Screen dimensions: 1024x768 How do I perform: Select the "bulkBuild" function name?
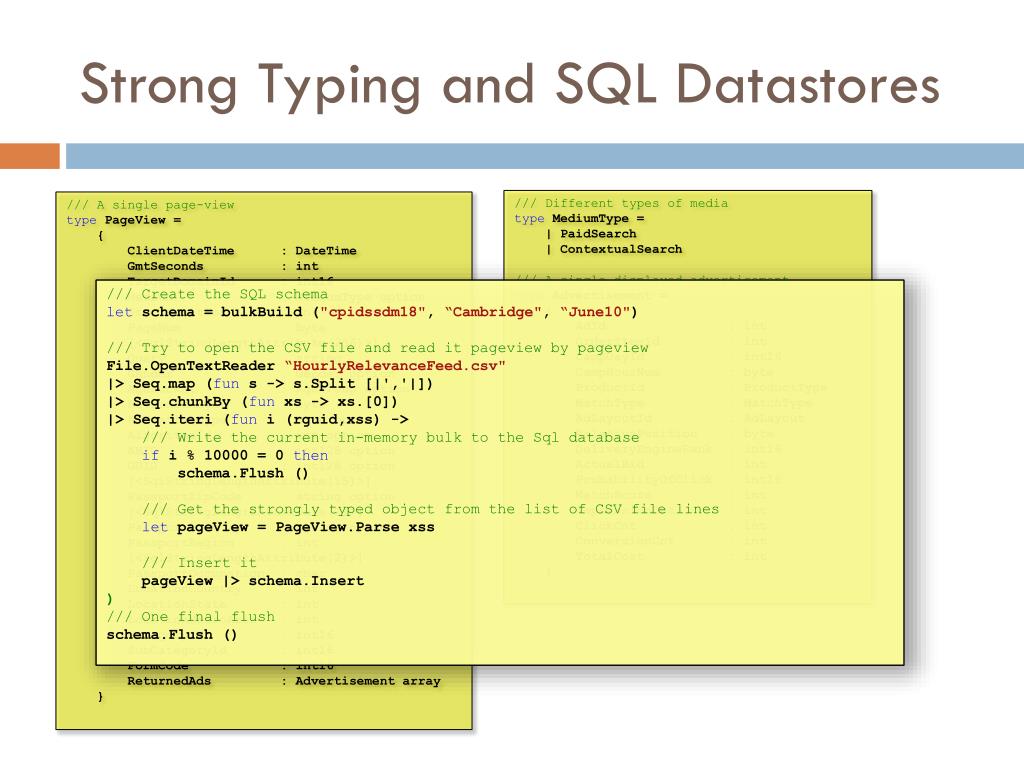pos(261,312)
